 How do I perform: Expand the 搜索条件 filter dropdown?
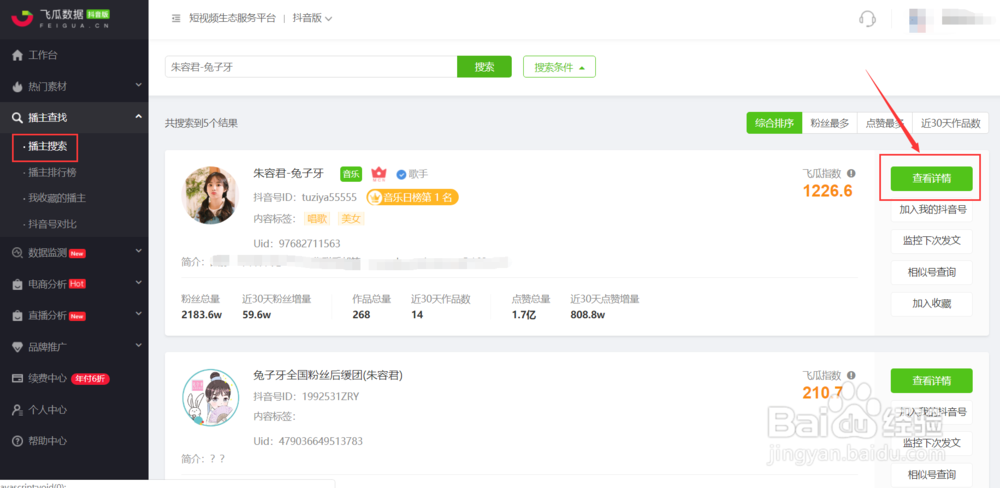tap(559, 67)
